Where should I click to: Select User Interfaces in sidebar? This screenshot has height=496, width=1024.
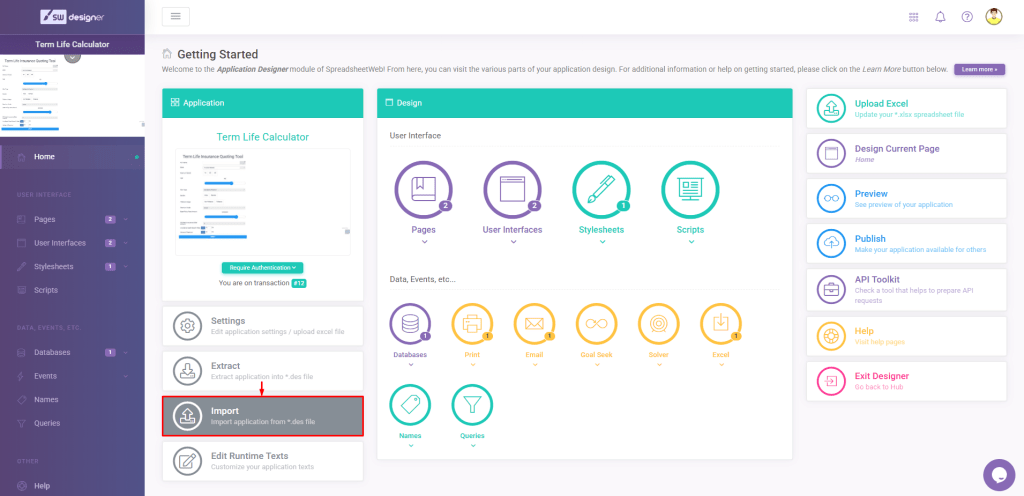tap(72, 243)
